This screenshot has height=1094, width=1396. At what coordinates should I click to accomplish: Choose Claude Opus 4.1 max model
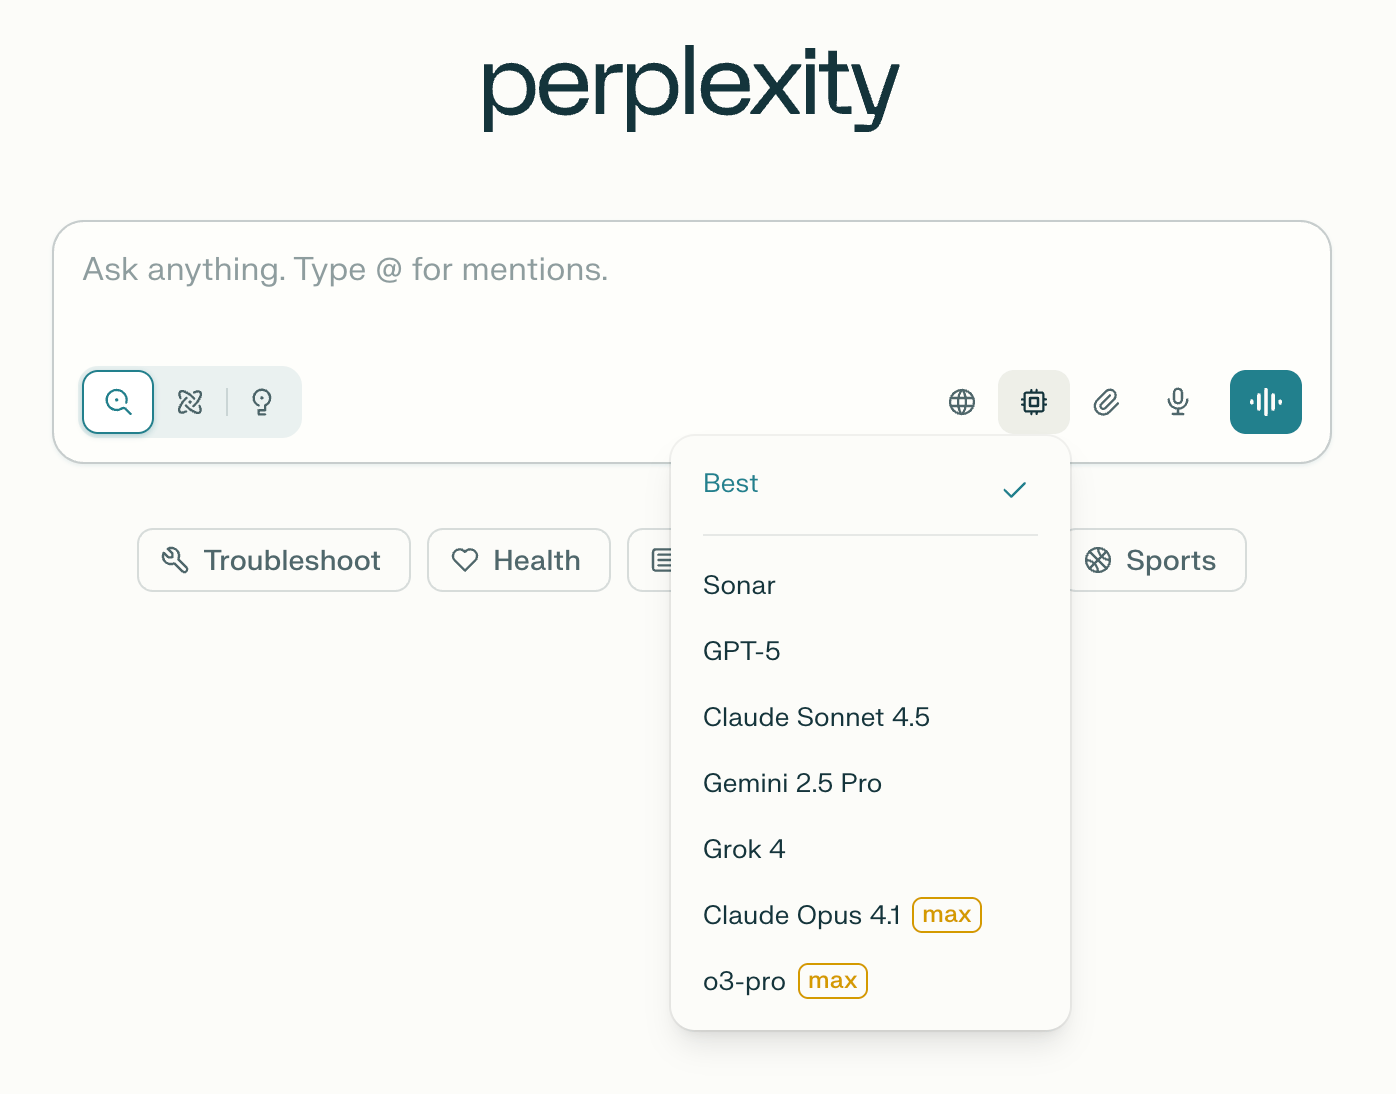[x=802, y=916]
